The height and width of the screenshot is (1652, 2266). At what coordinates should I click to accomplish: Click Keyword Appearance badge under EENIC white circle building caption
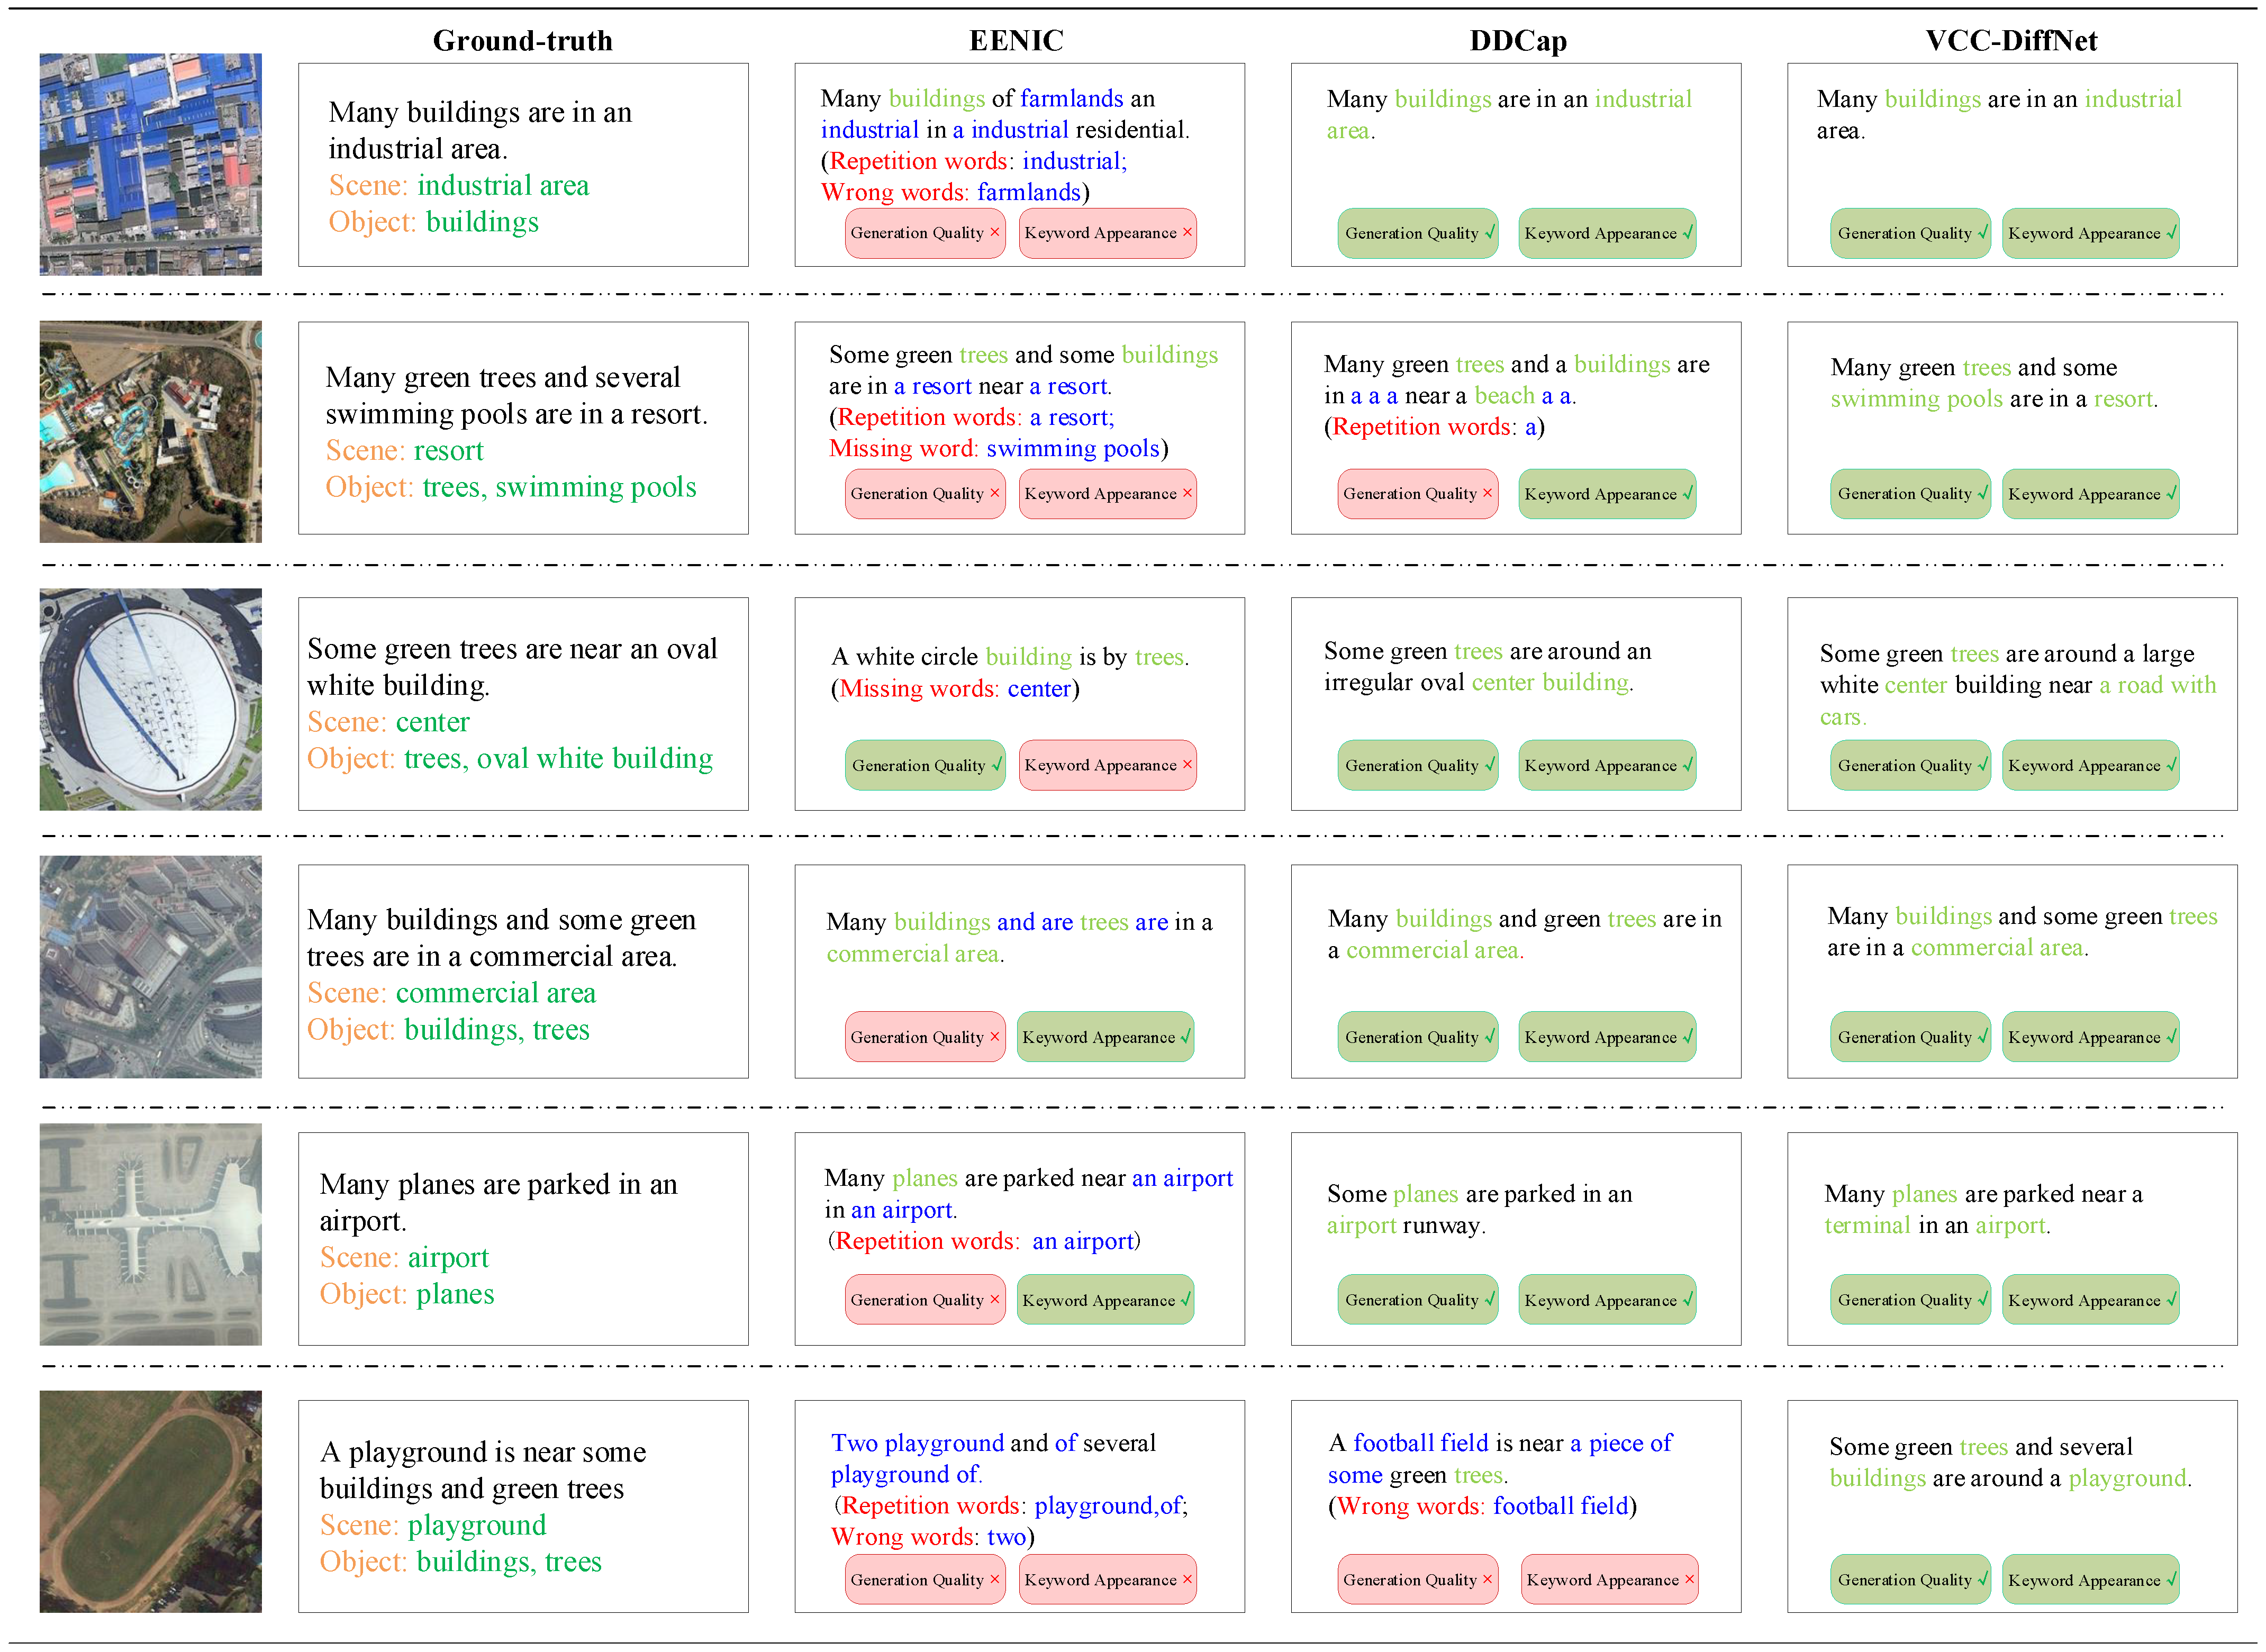click(x=1107, y=765)
